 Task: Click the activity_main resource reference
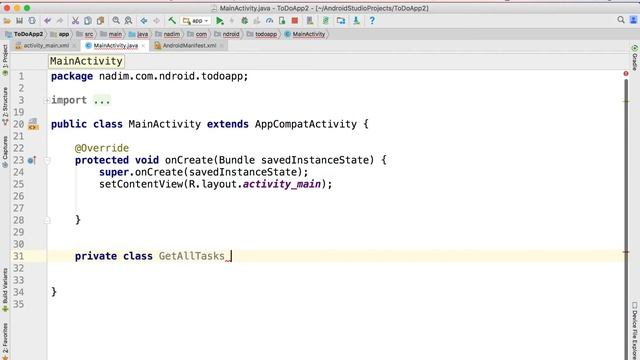pos(282,184)
